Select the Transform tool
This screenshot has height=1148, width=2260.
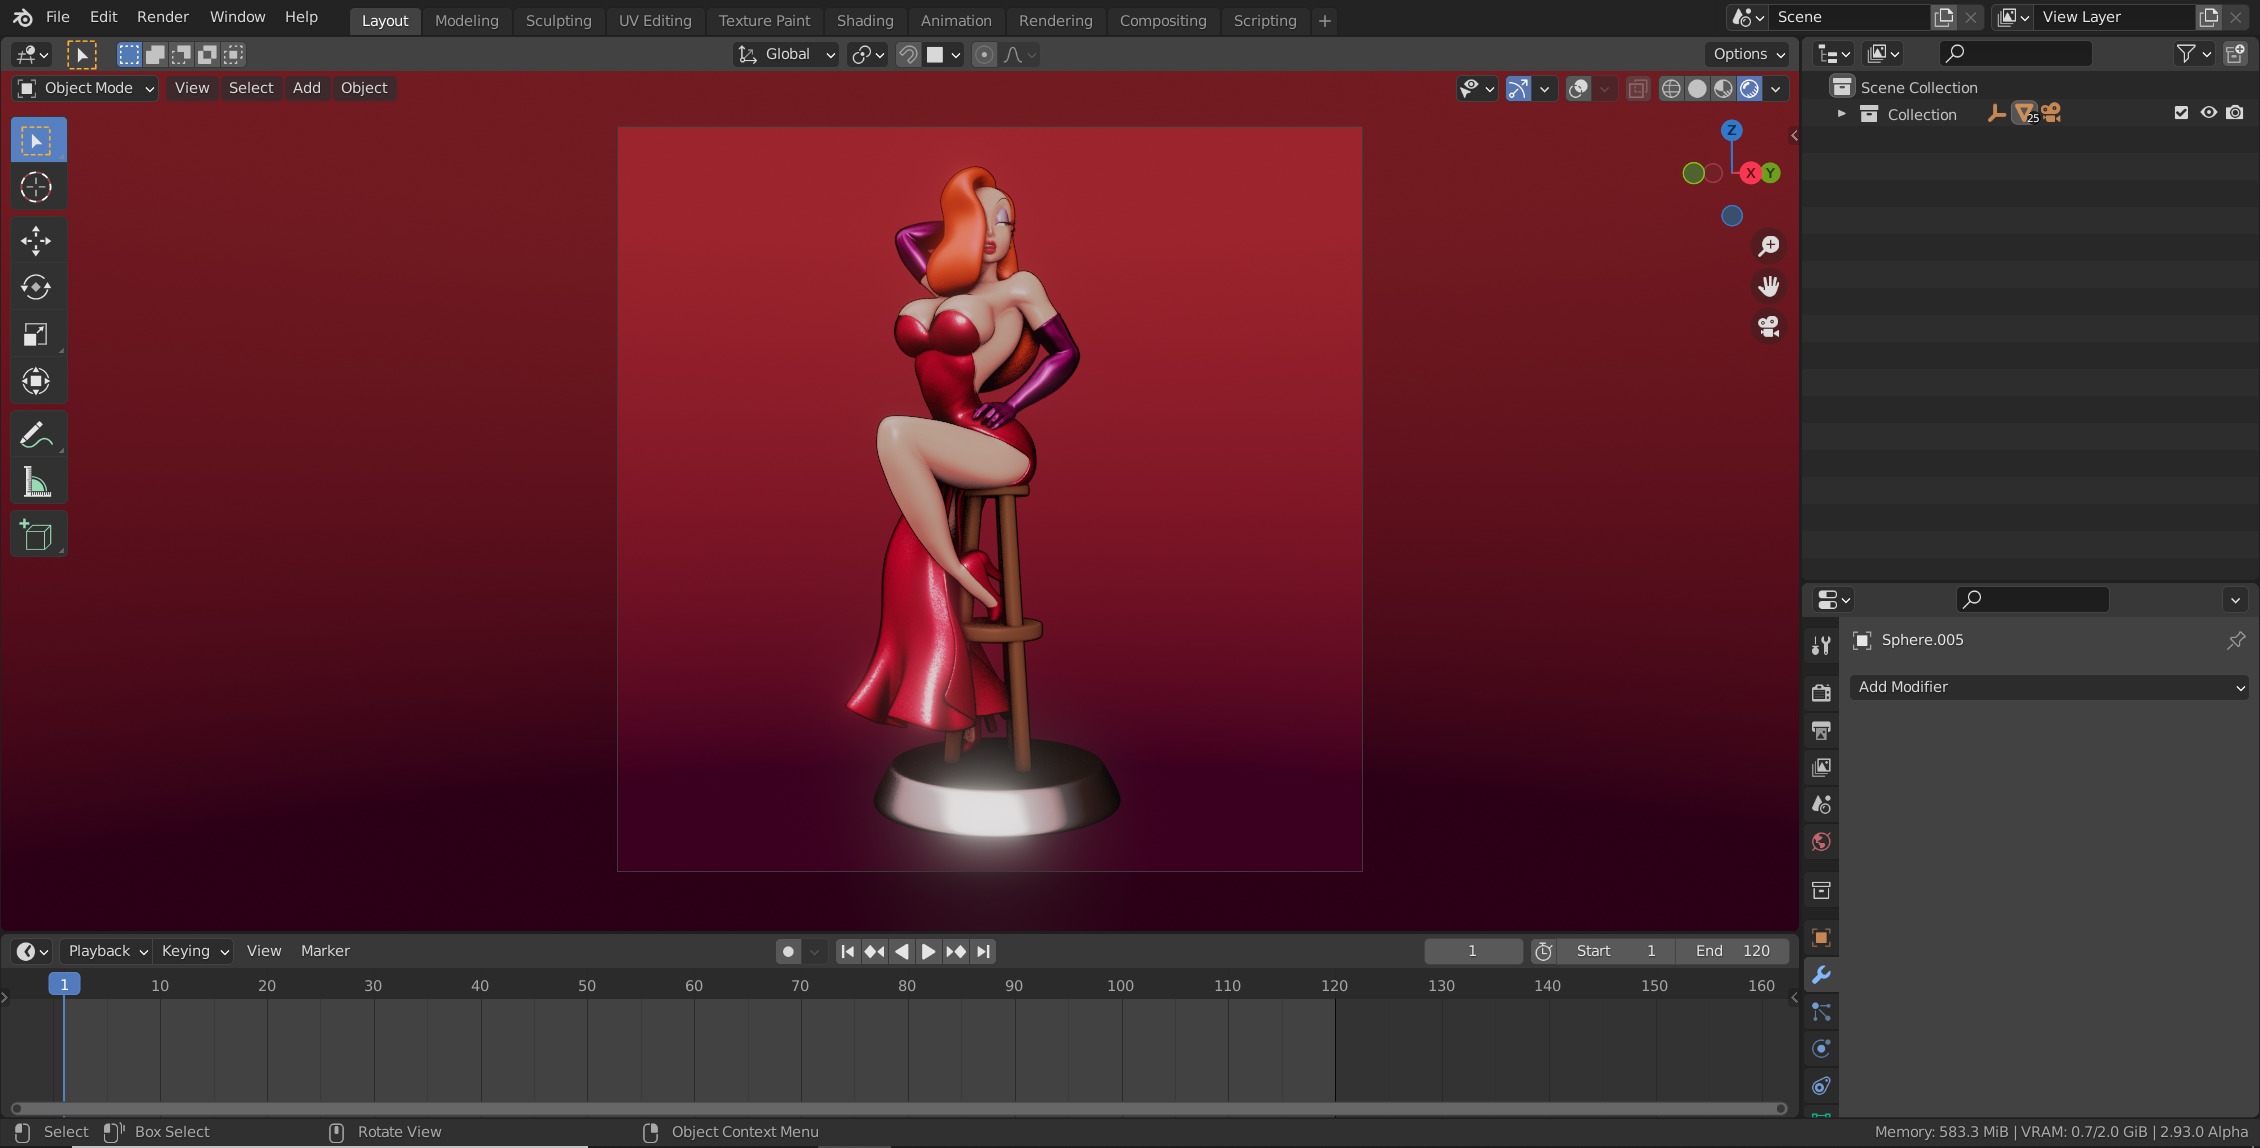(38, 381)
